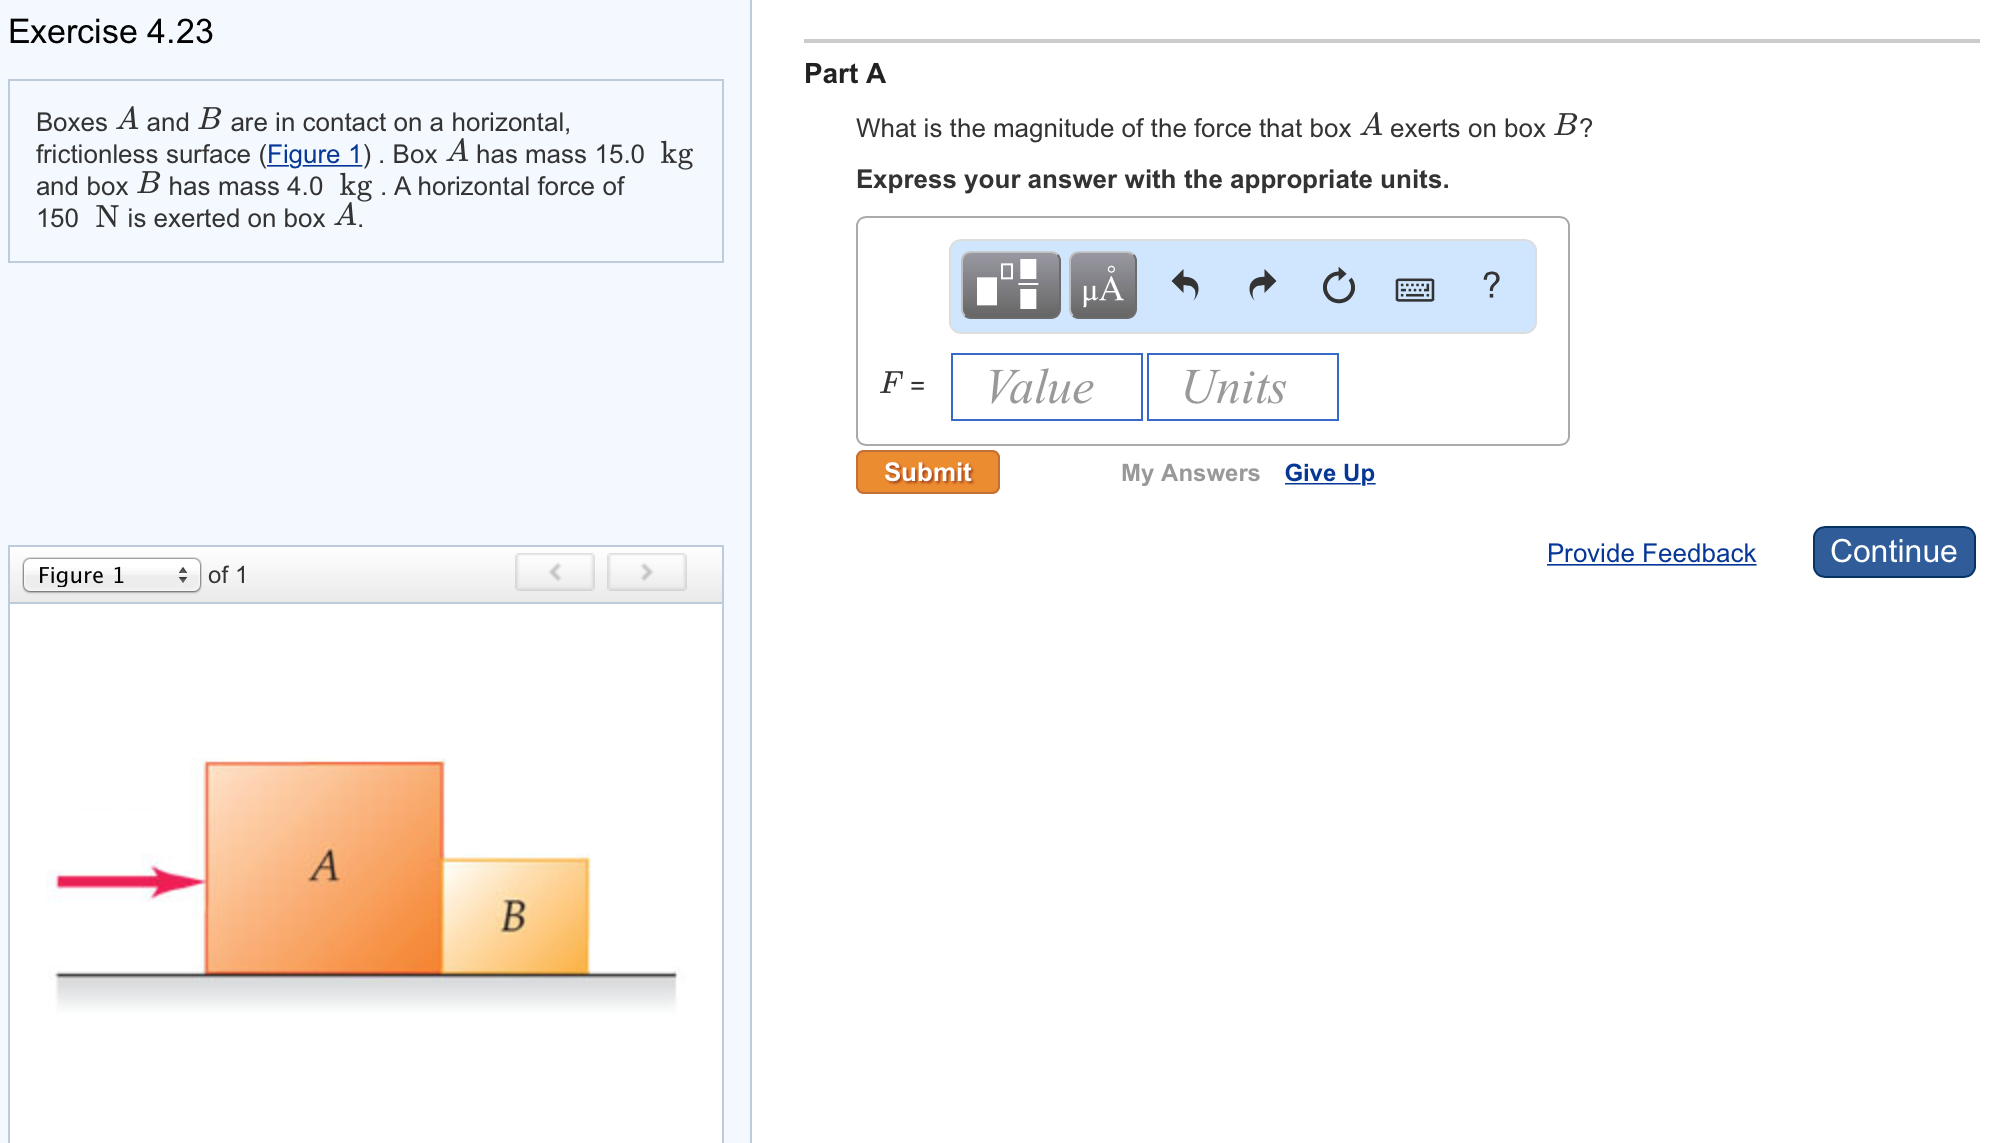1994x1143 pixels.
Task: Click the Part A heading
Action: click(843, 73)
